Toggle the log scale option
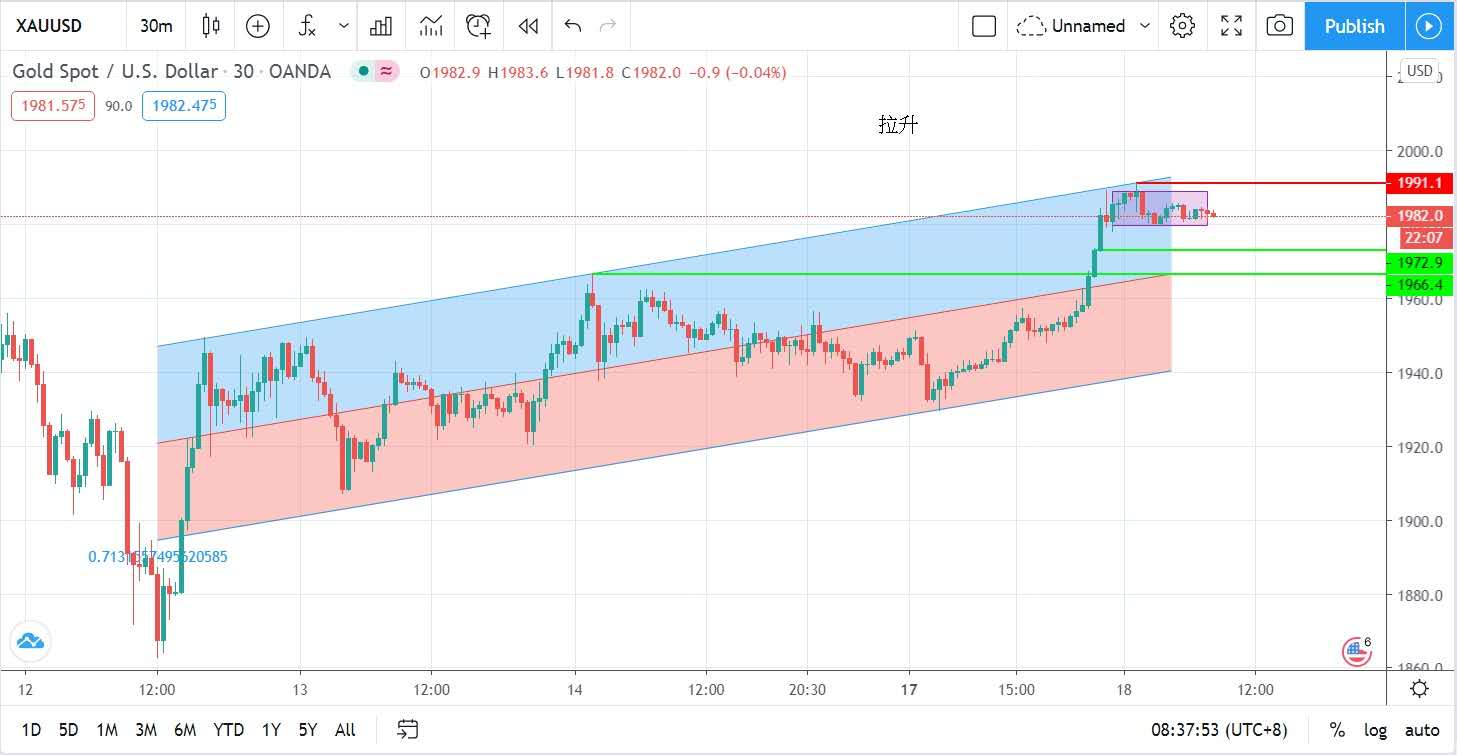 tap(1375, 730)
